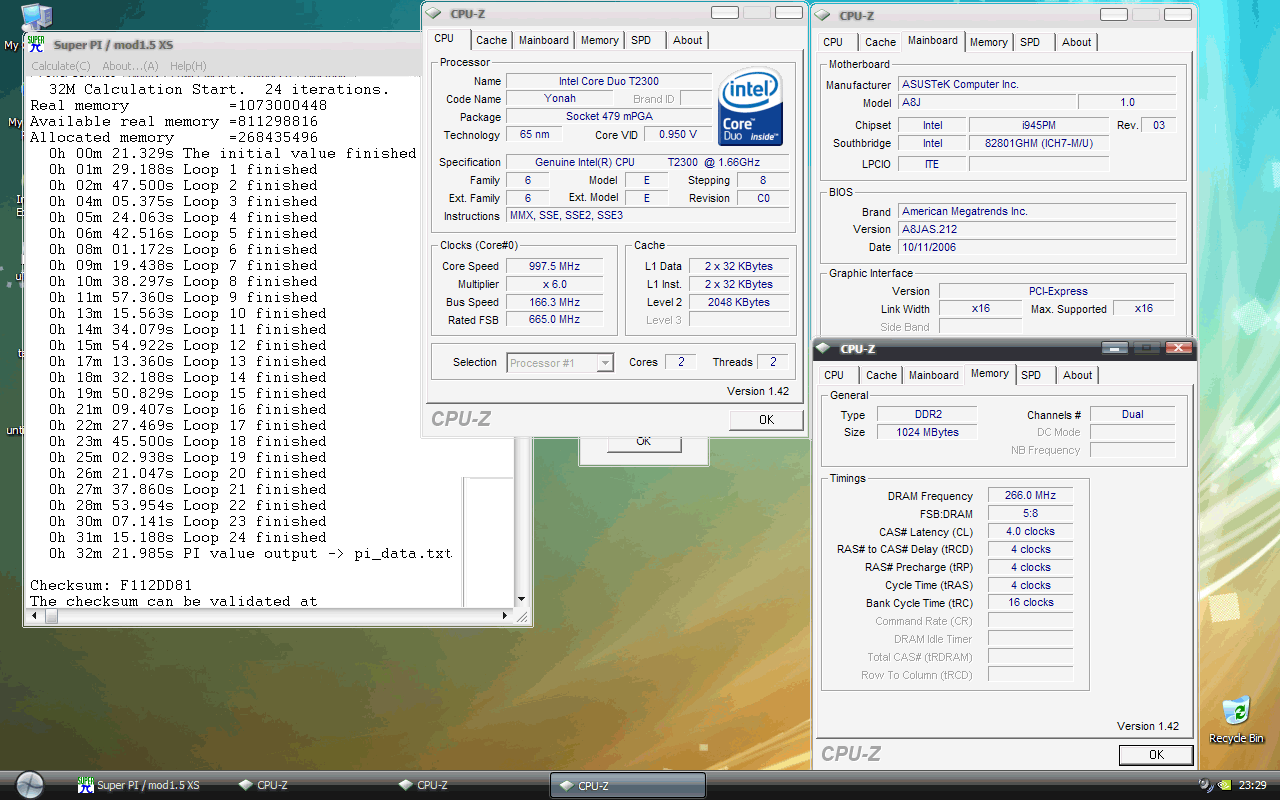Click OK in CPU-Z Memory window
Screen dimensions: 1280x800
coord(1156,755)
